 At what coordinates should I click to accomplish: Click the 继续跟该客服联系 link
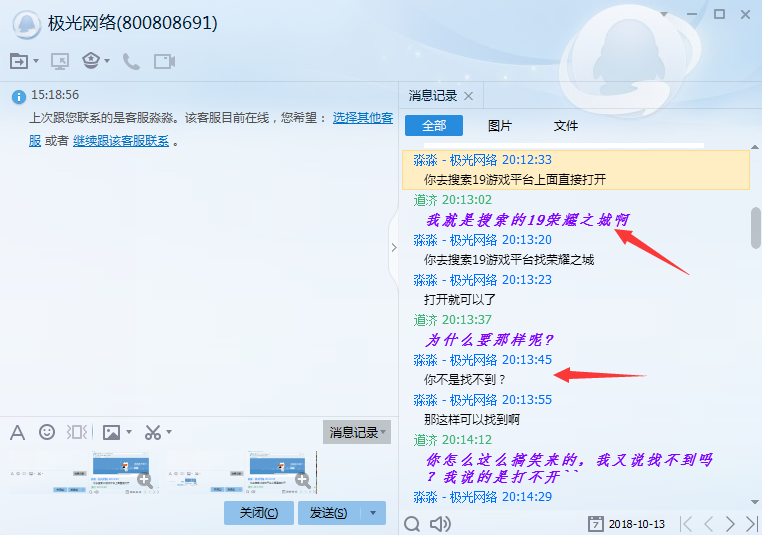(x=120, y=141)
